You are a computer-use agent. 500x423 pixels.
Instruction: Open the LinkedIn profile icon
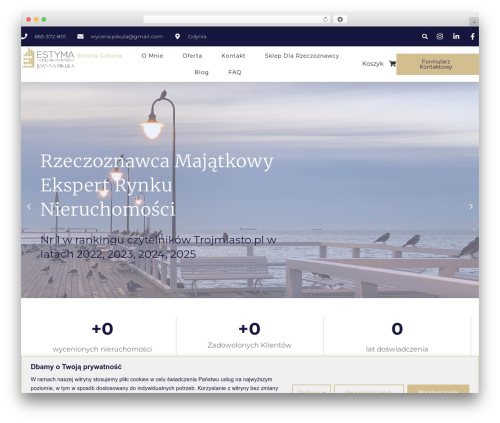[x=456, y=36]
